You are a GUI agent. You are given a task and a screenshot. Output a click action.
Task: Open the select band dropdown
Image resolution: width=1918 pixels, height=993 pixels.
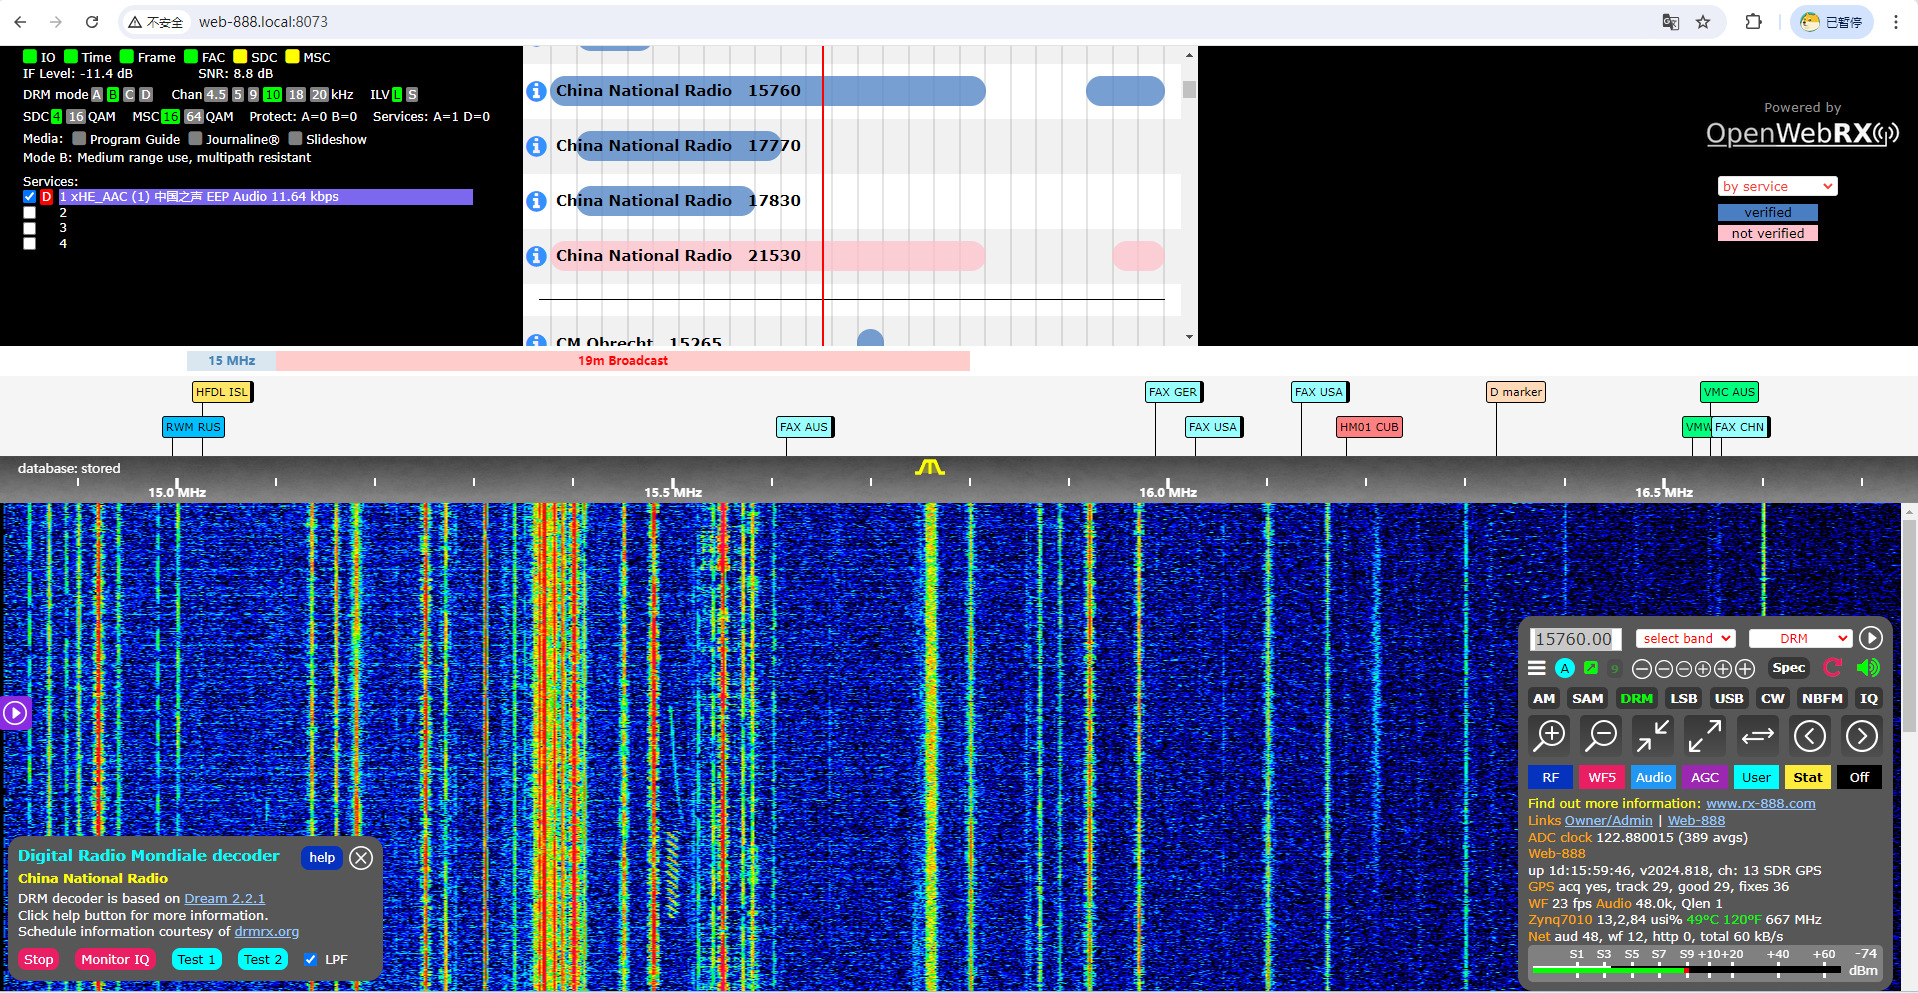click(x=1686, y=639)
